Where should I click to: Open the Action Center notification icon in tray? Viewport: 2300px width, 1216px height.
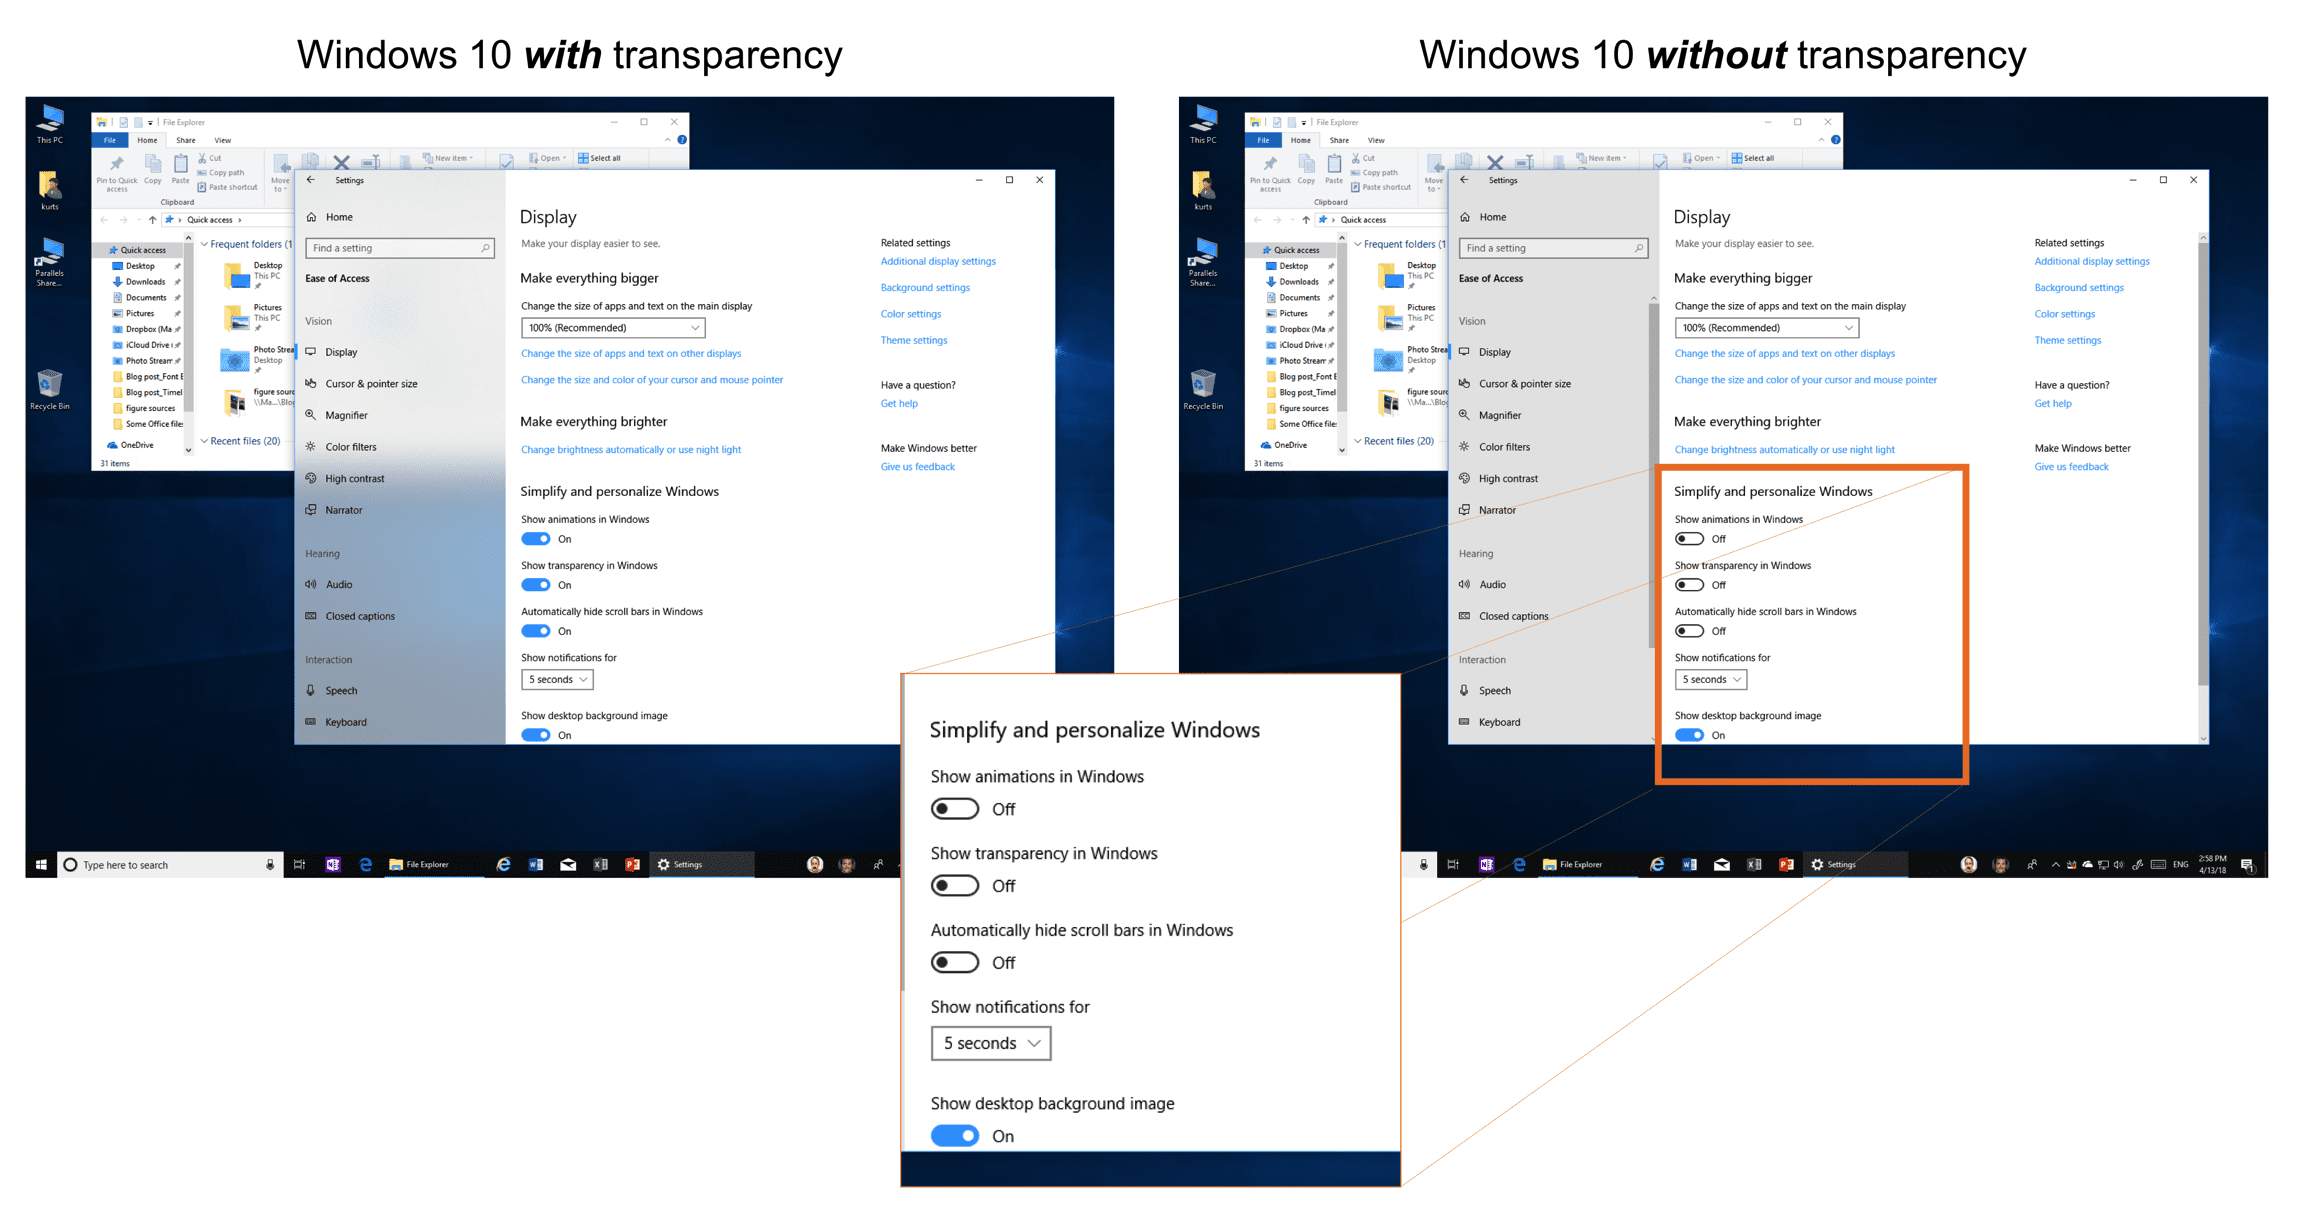pos(2247,865)
